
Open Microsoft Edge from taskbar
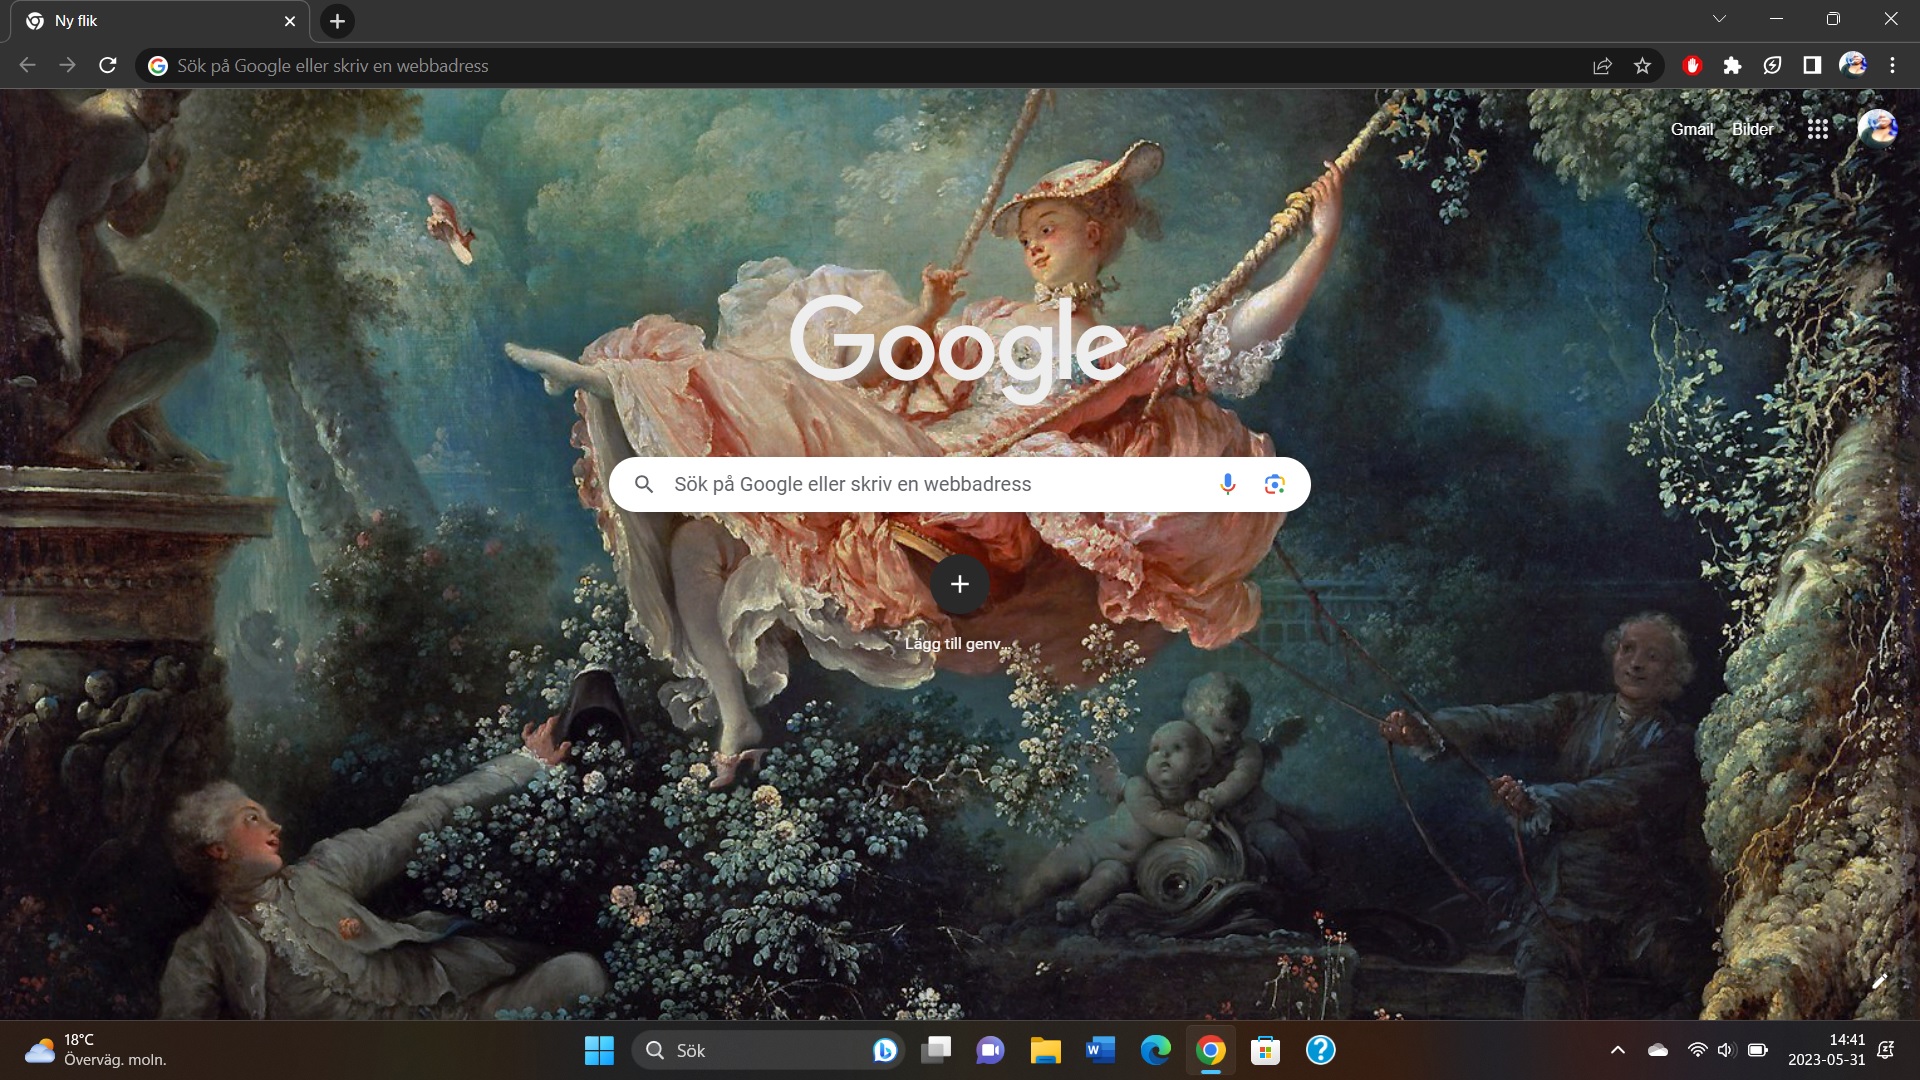(1155, 1050)
